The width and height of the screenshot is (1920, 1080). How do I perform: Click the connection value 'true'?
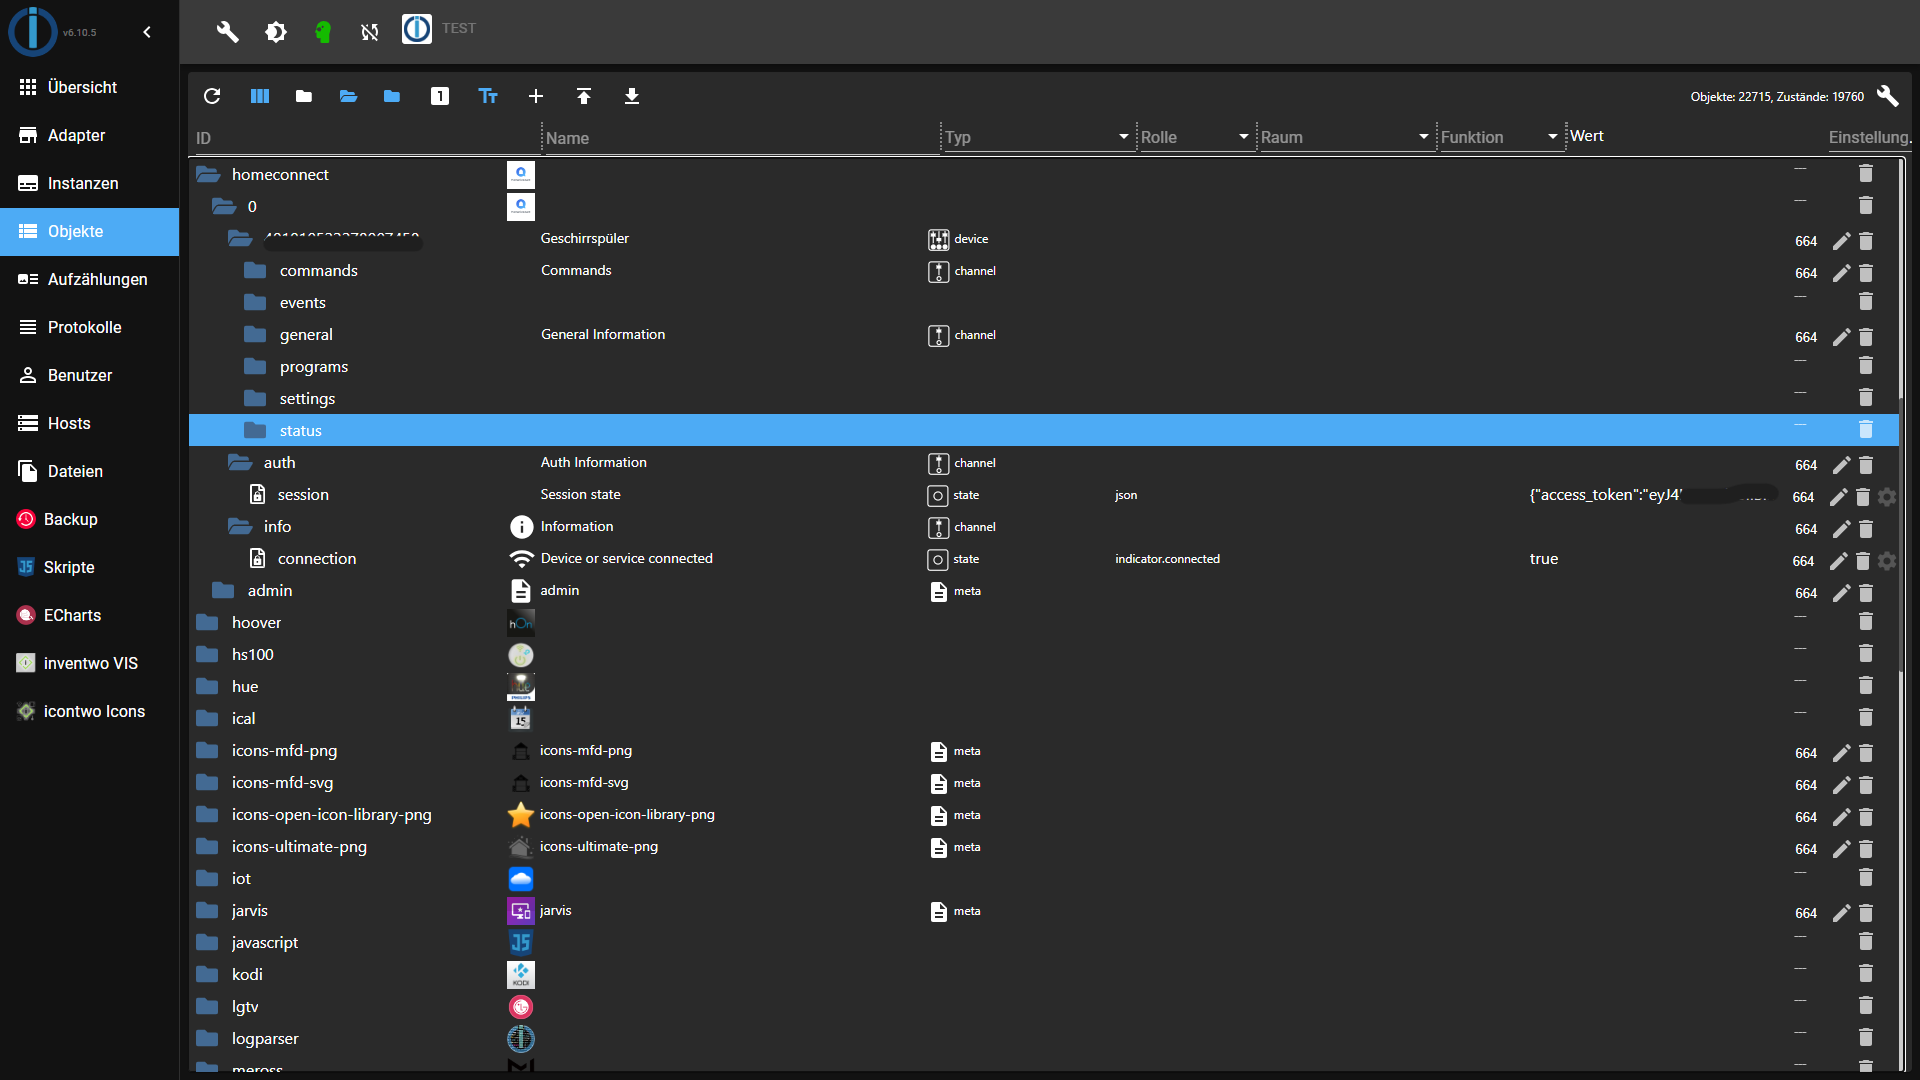[x=1544, y=559]
